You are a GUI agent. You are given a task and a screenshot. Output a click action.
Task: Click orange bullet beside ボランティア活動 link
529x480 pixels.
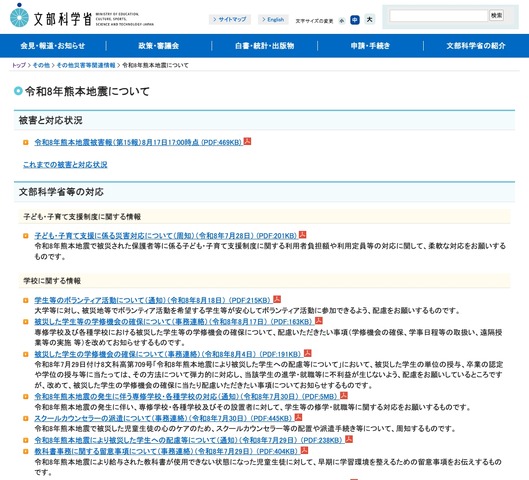click(x=26, y=300)
